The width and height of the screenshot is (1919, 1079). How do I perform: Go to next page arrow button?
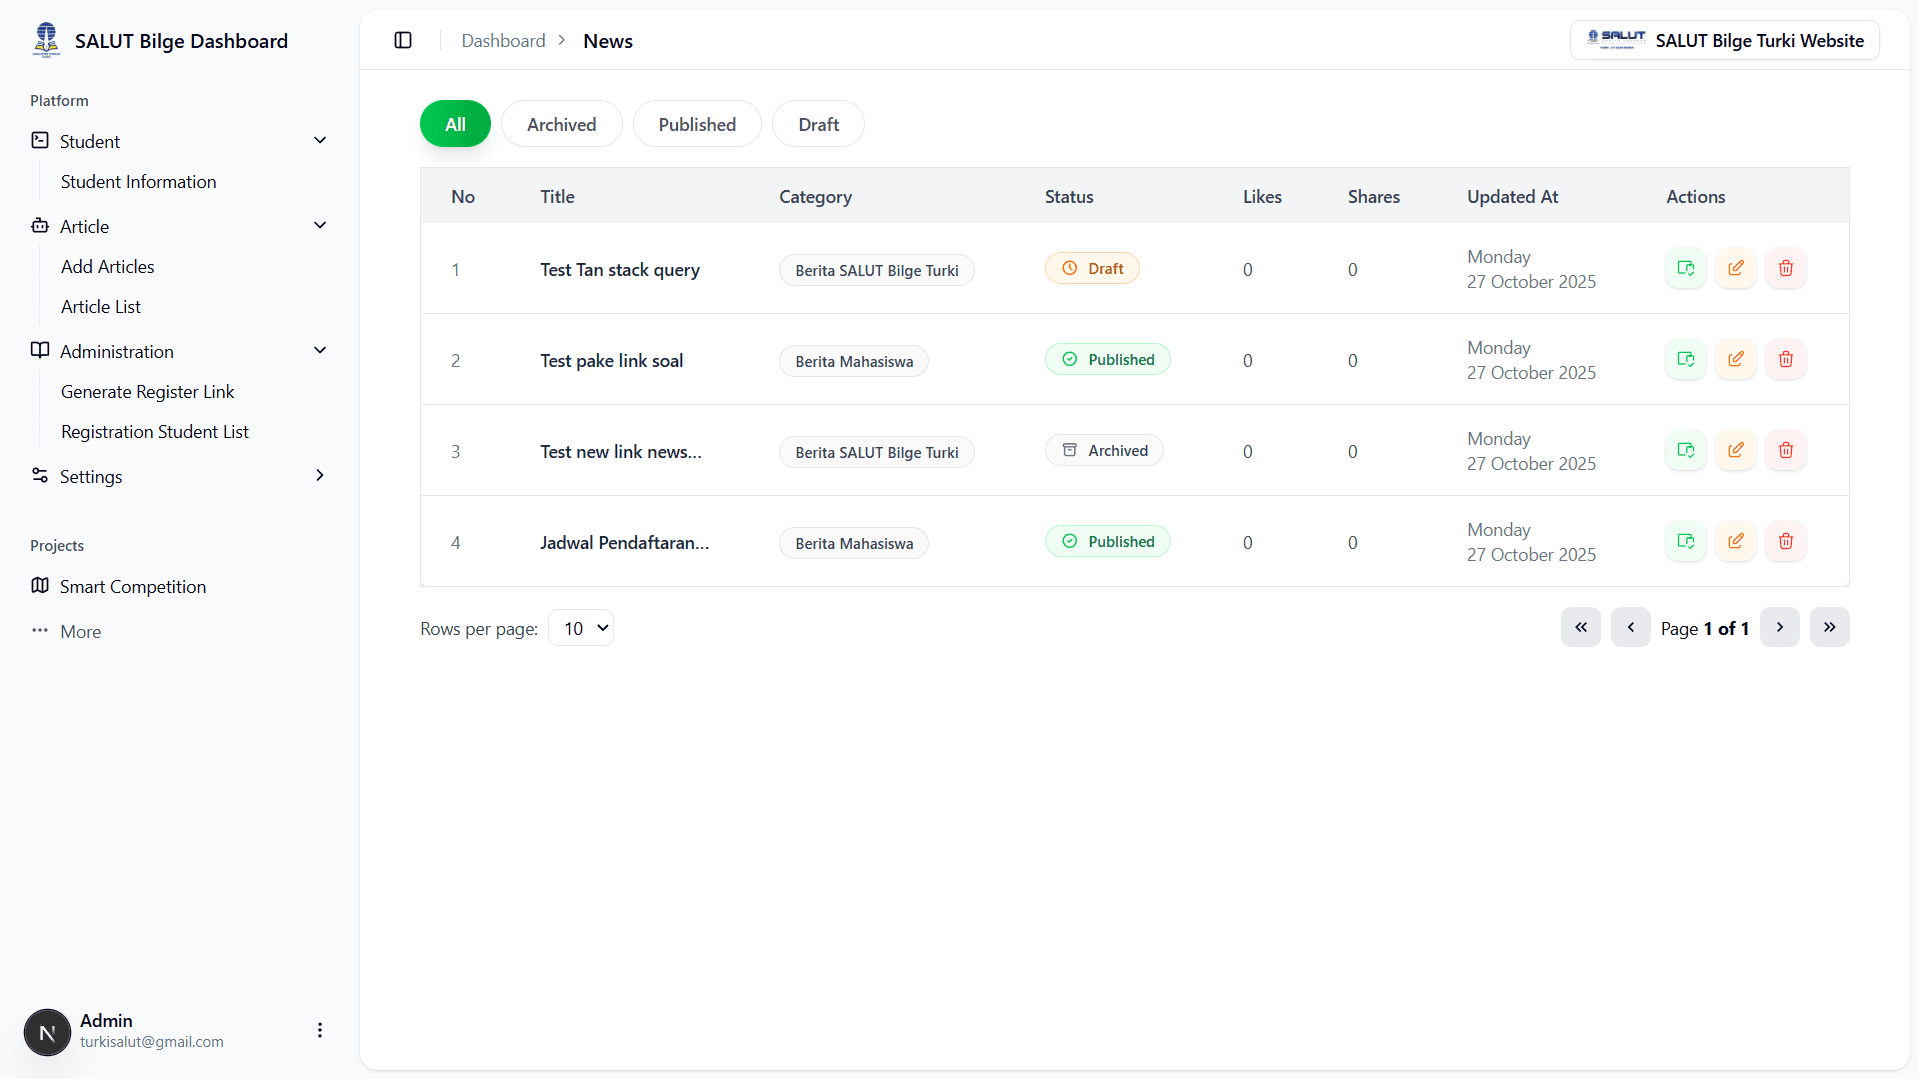(x=1779, y=627)
